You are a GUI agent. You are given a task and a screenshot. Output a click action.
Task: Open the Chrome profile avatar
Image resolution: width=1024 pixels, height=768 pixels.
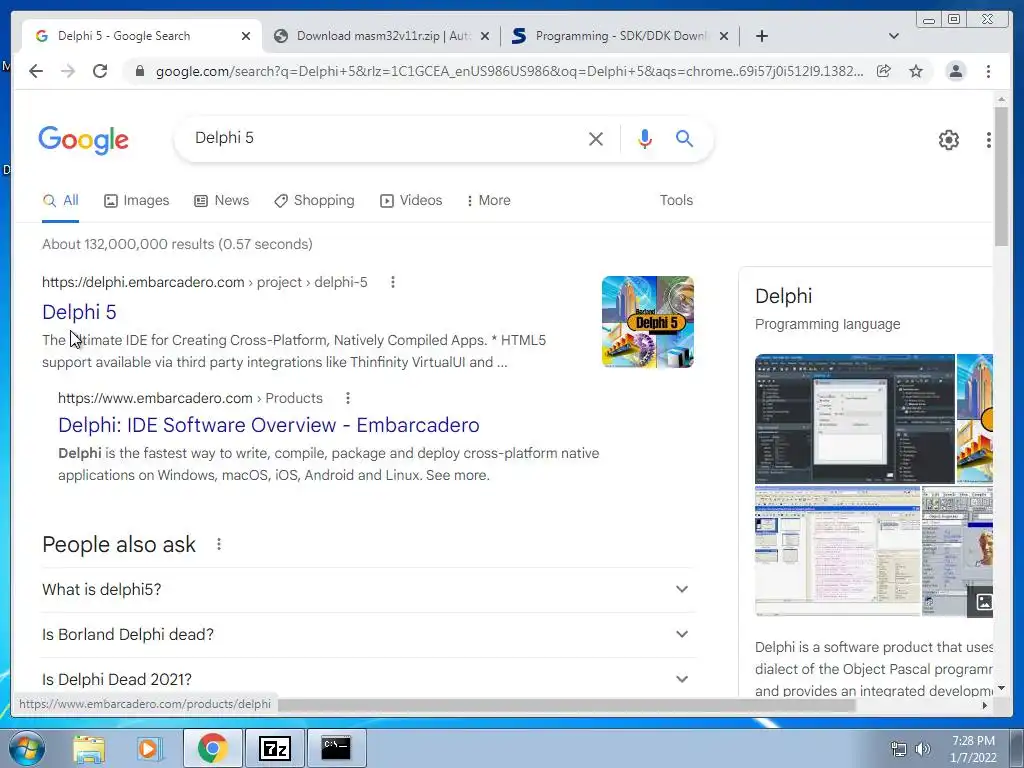coord(955,71)
